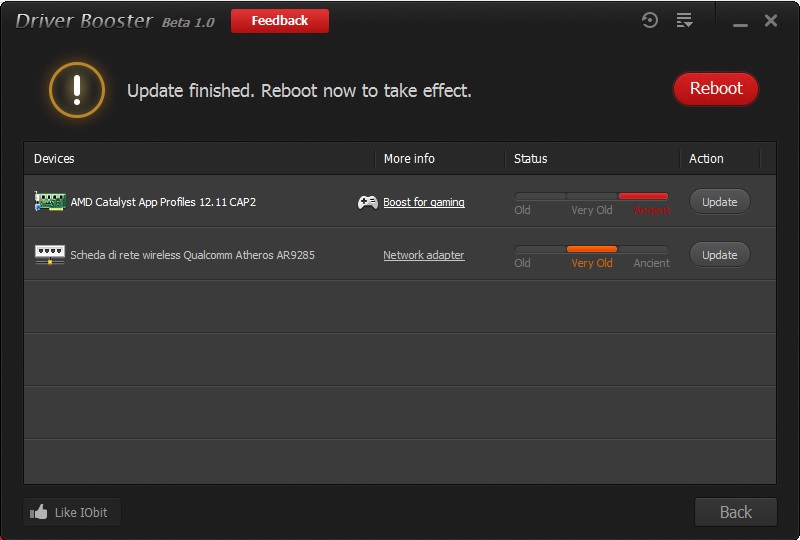Click the Back button
800x540 pixels.
pos(736,512)
